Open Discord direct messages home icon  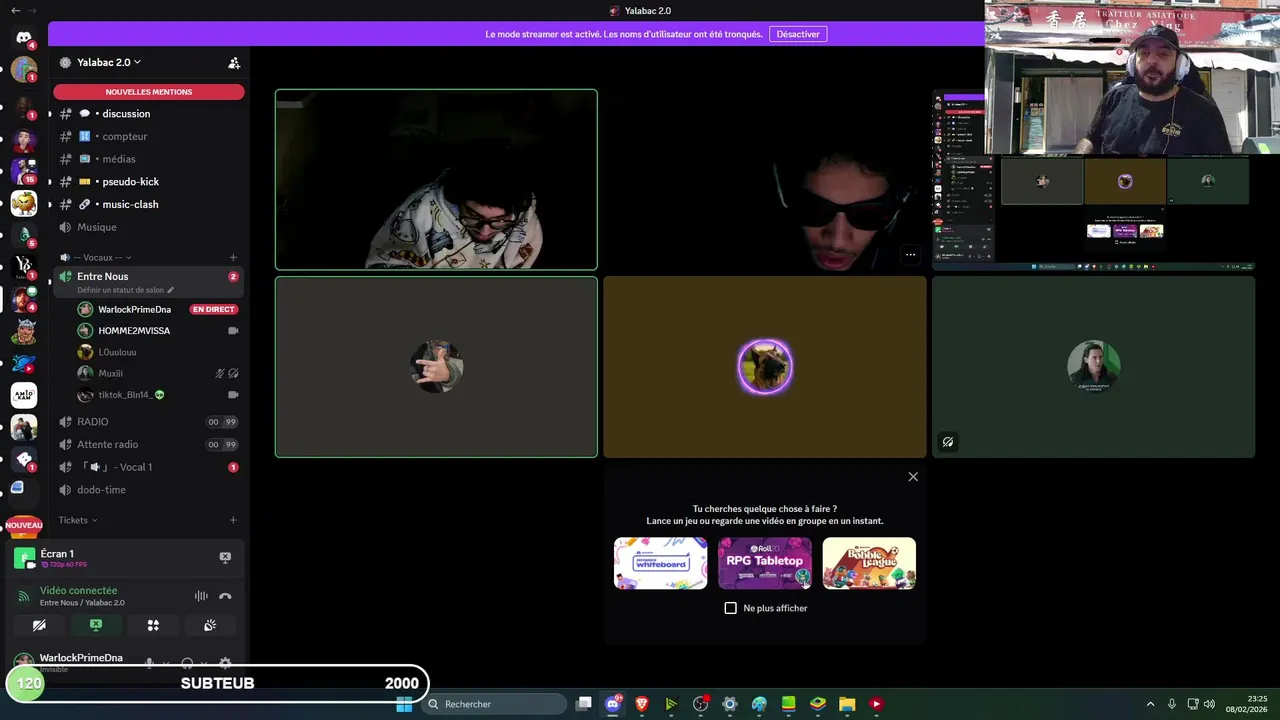tap(24, 38)
